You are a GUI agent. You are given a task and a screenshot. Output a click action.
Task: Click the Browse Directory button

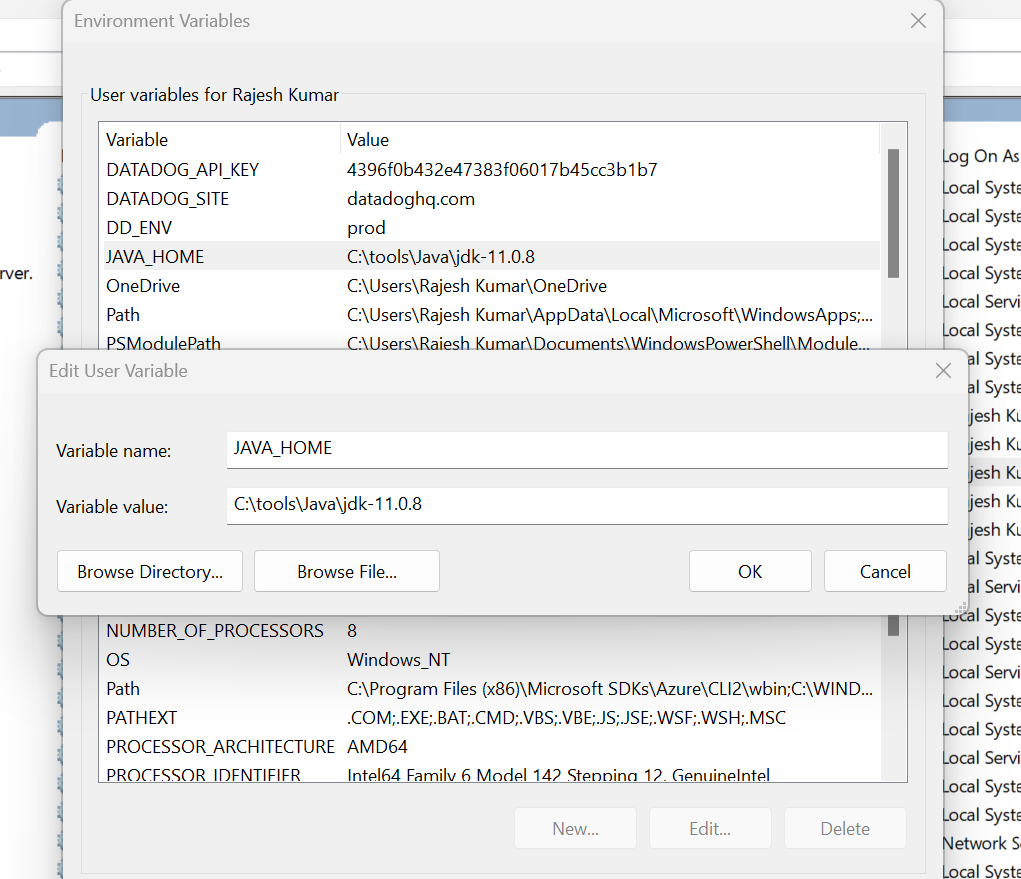point(150,571)
